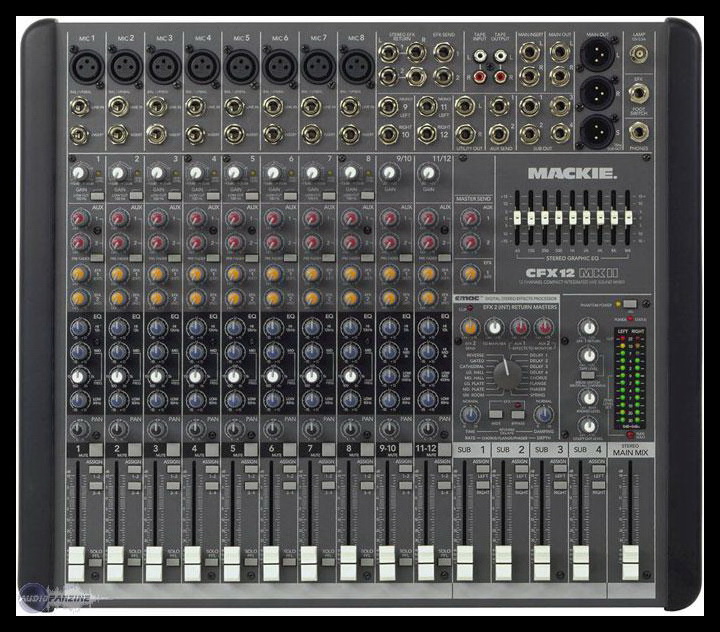Click the EFX 2 (INT) RETURN MASTERS heading
This screenshot has height=632, width=720.
click(x=519, y=307)
